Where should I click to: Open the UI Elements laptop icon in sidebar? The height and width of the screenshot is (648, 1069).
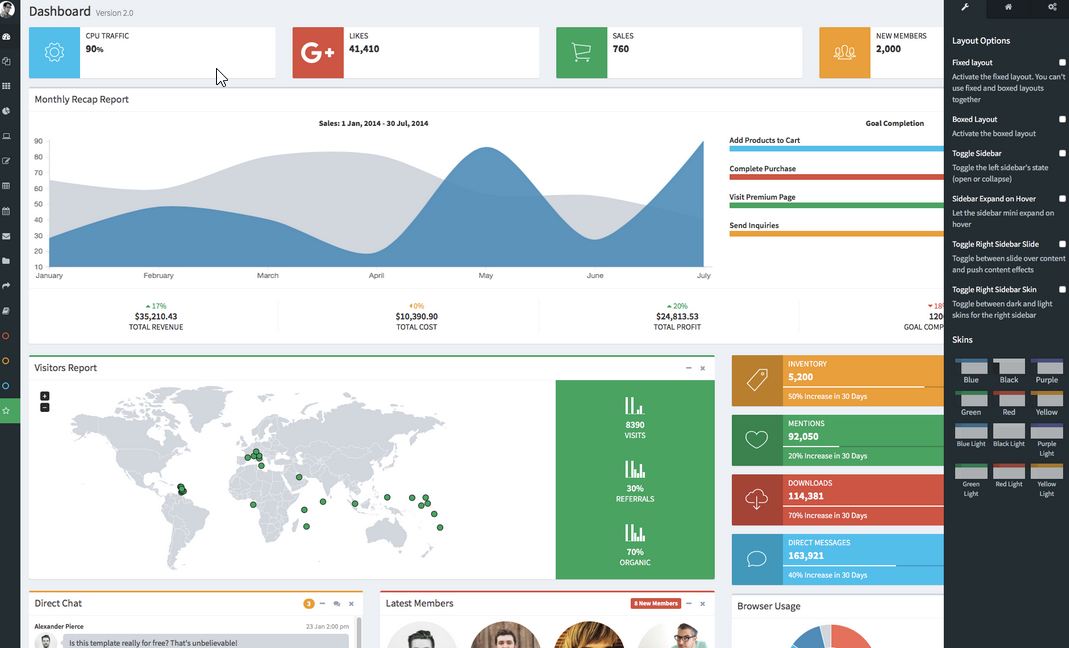tap(6, 136)
